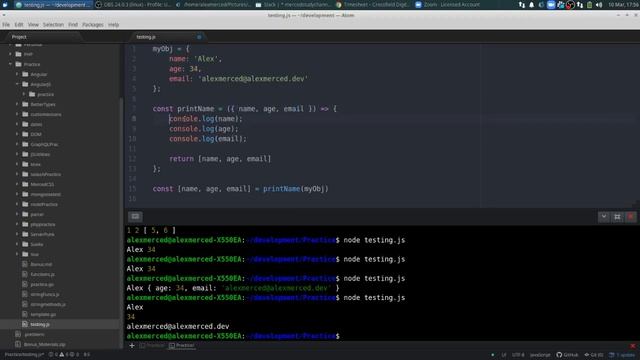Expand the DOM folder arrow
This screenshot has height=360, width=640.
click(17, 134)
